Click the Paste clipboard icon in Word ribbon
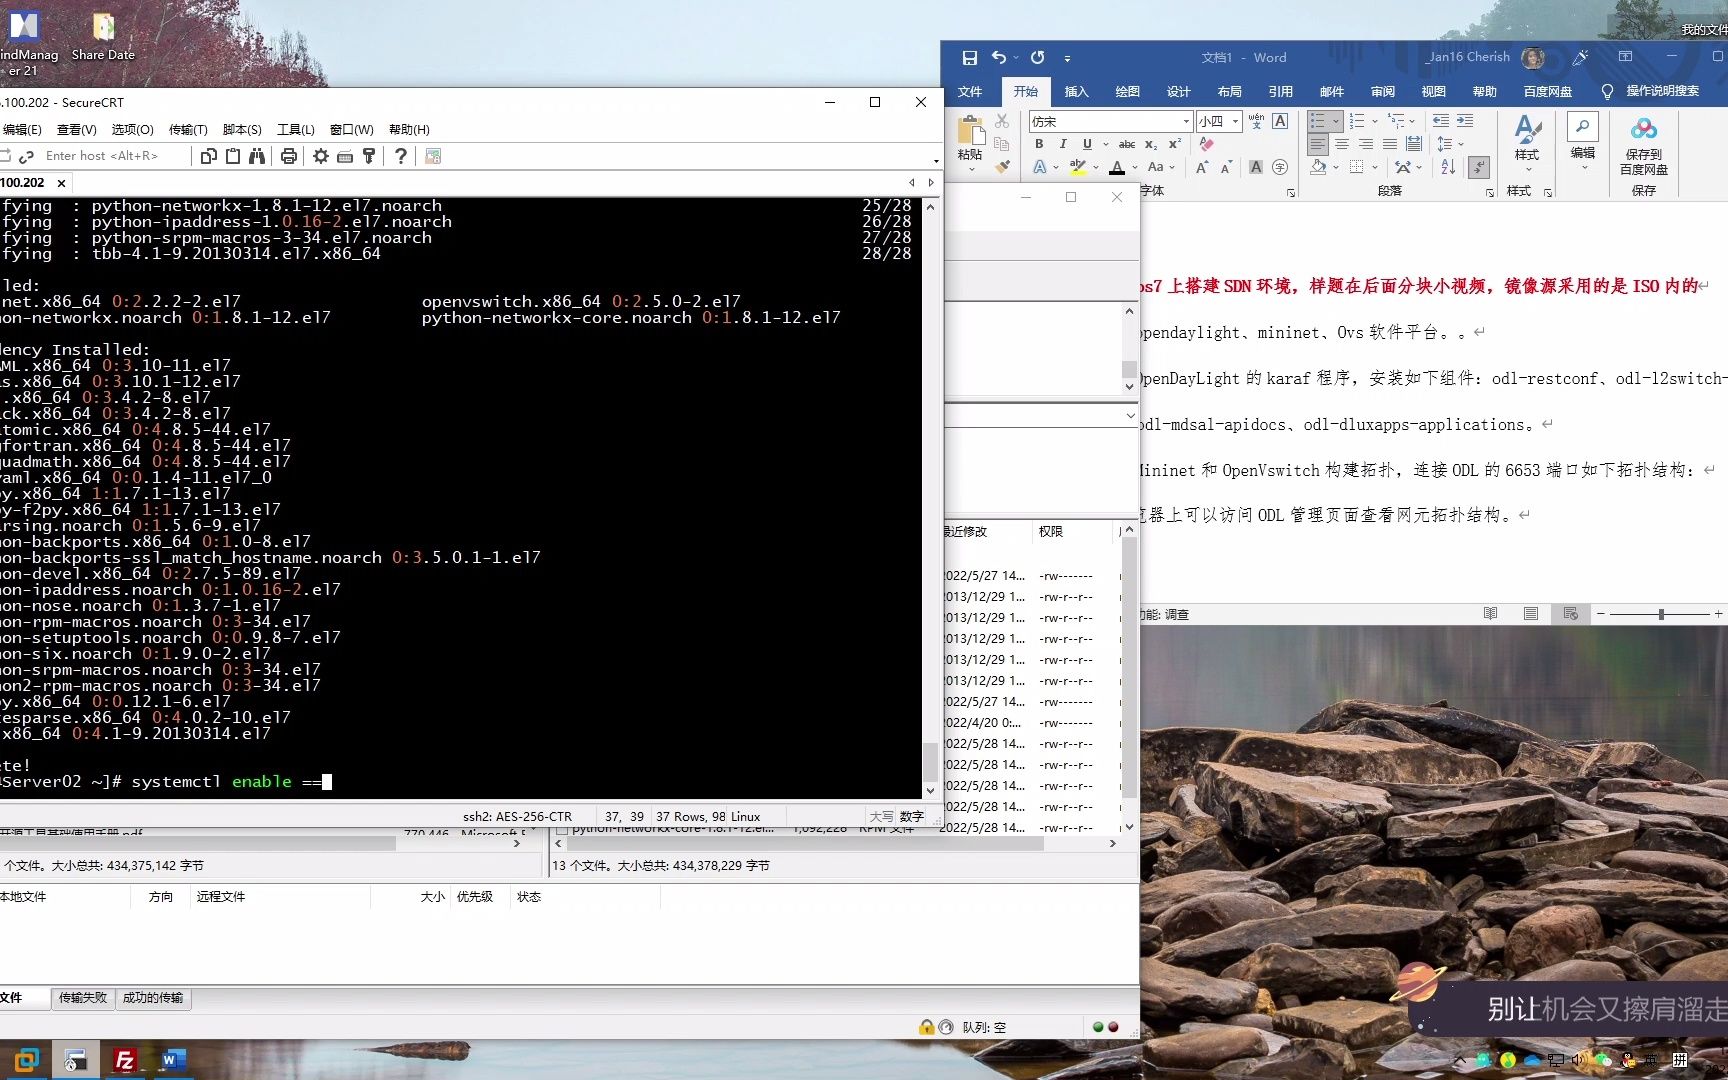The width and height of the screenshot is (1728, 1080). [970, 131]
